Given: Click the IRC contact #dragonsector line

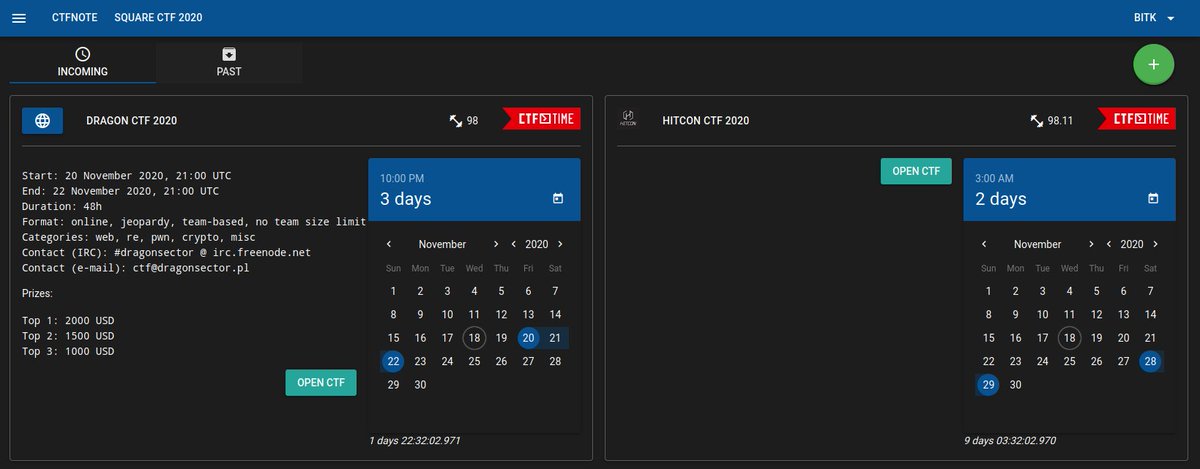Looking at the screenshot, I should [x=166, y=253].
